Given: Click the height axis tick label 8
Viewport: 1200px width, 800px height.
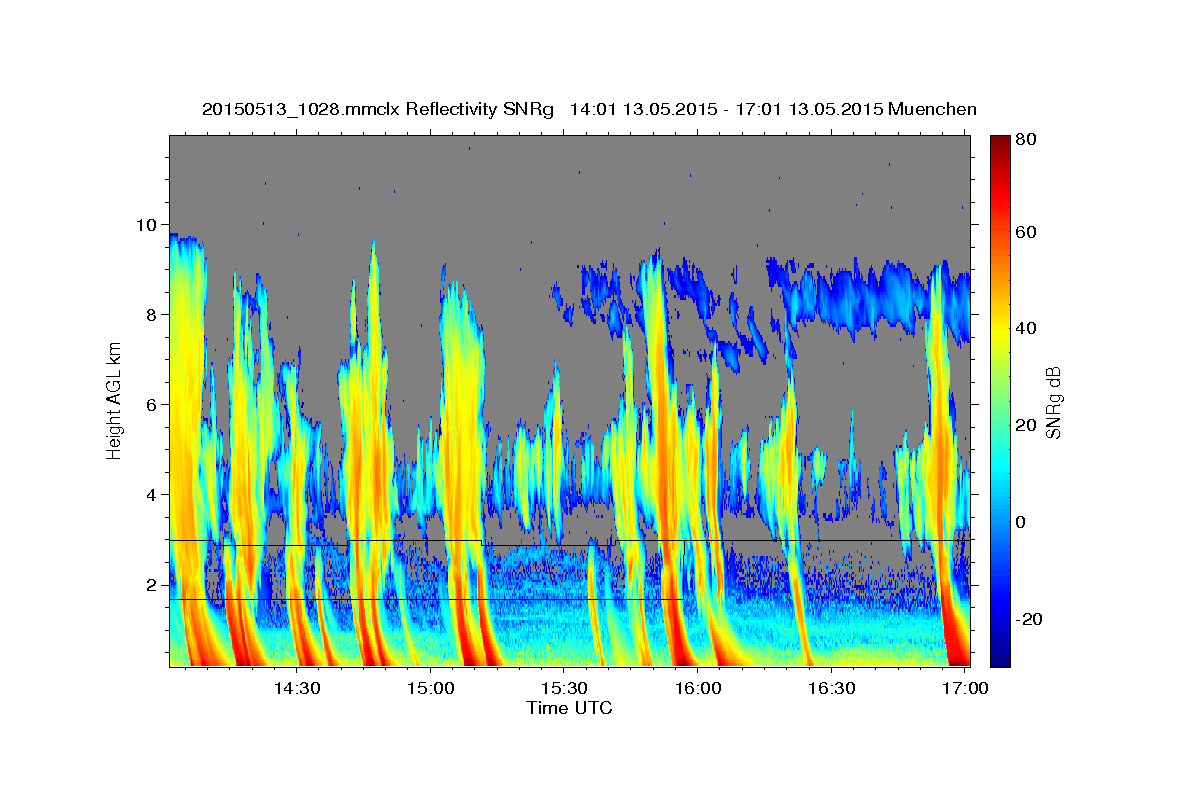Looking at the screenshot, I should [151, 315].
